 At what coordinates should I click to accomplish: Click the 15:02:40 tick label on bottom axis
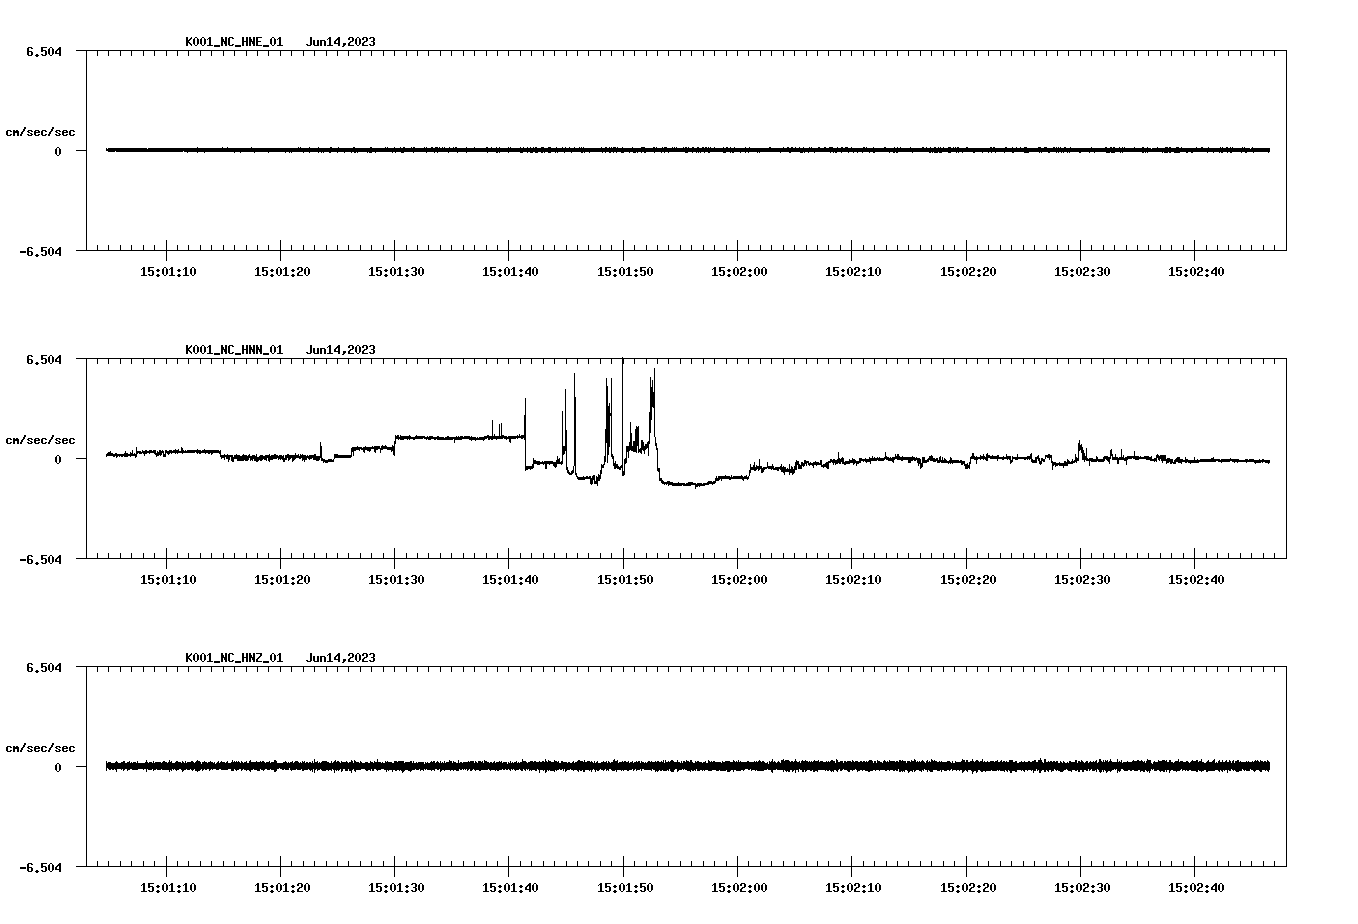point(1198,886)
